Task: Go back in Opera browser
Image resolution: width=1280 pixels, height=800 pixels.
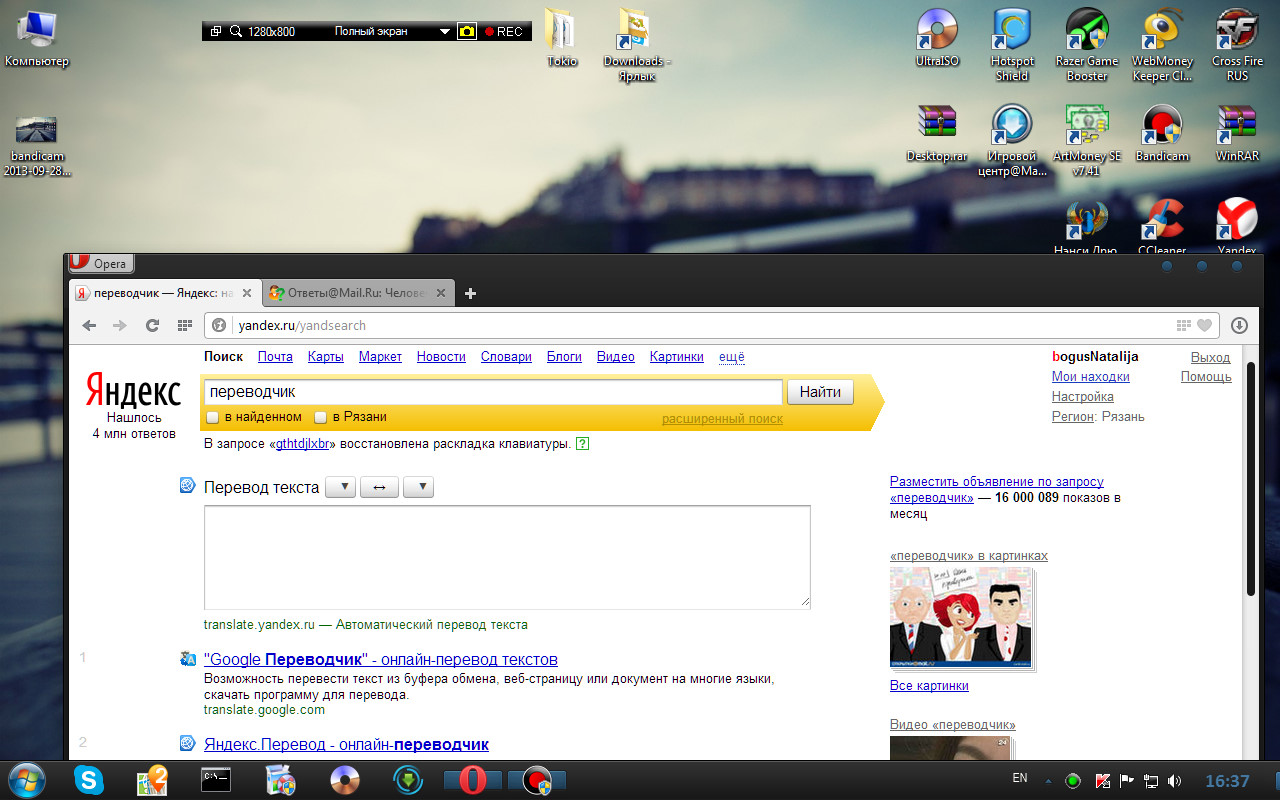Action: 89,325
